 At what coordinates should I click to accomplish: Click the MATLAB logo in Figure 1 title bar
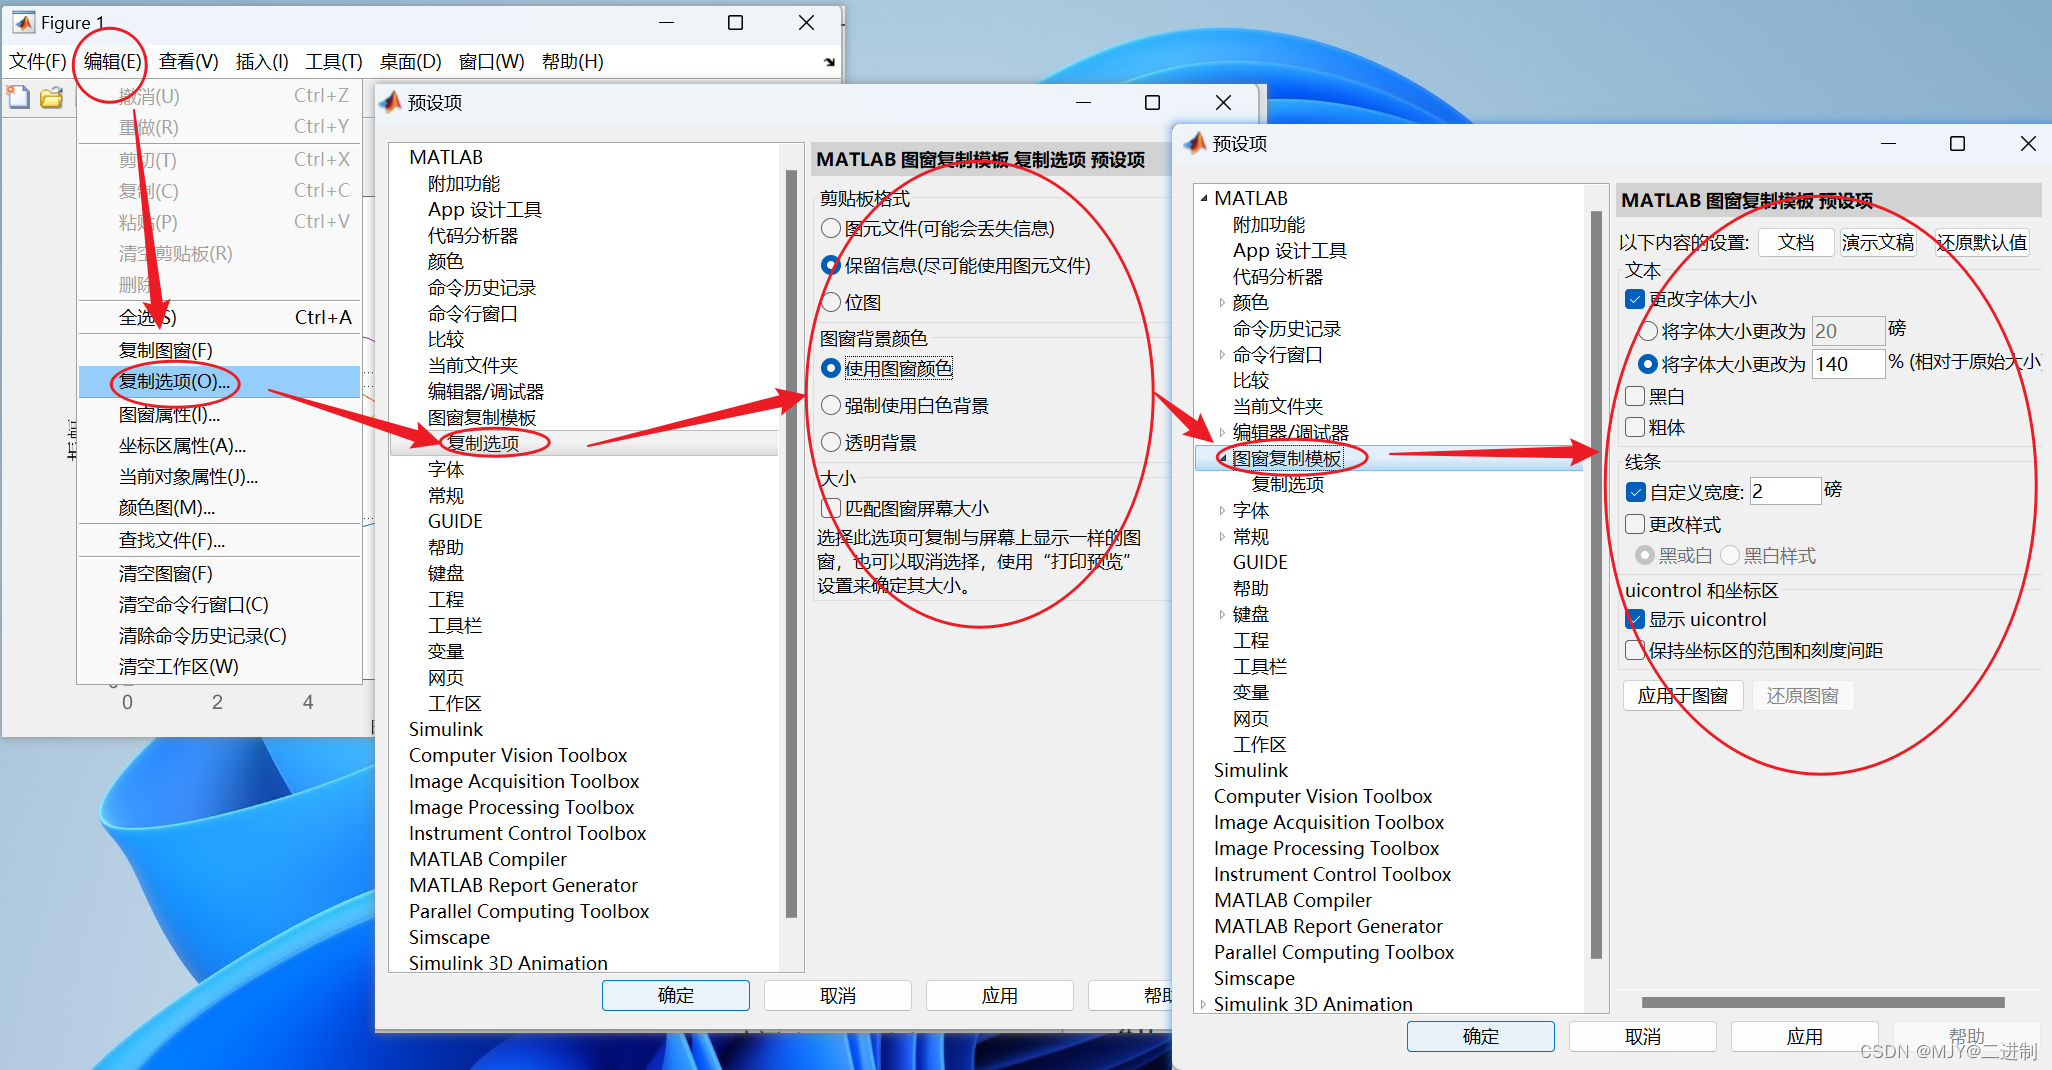(23, 22)
